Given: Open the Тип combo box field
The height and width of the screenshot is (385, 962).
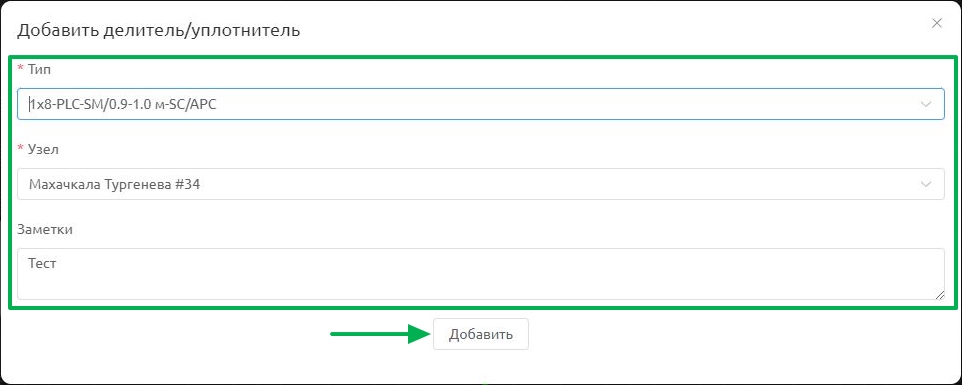Looking at the screenshot, I should click(480, 104).
